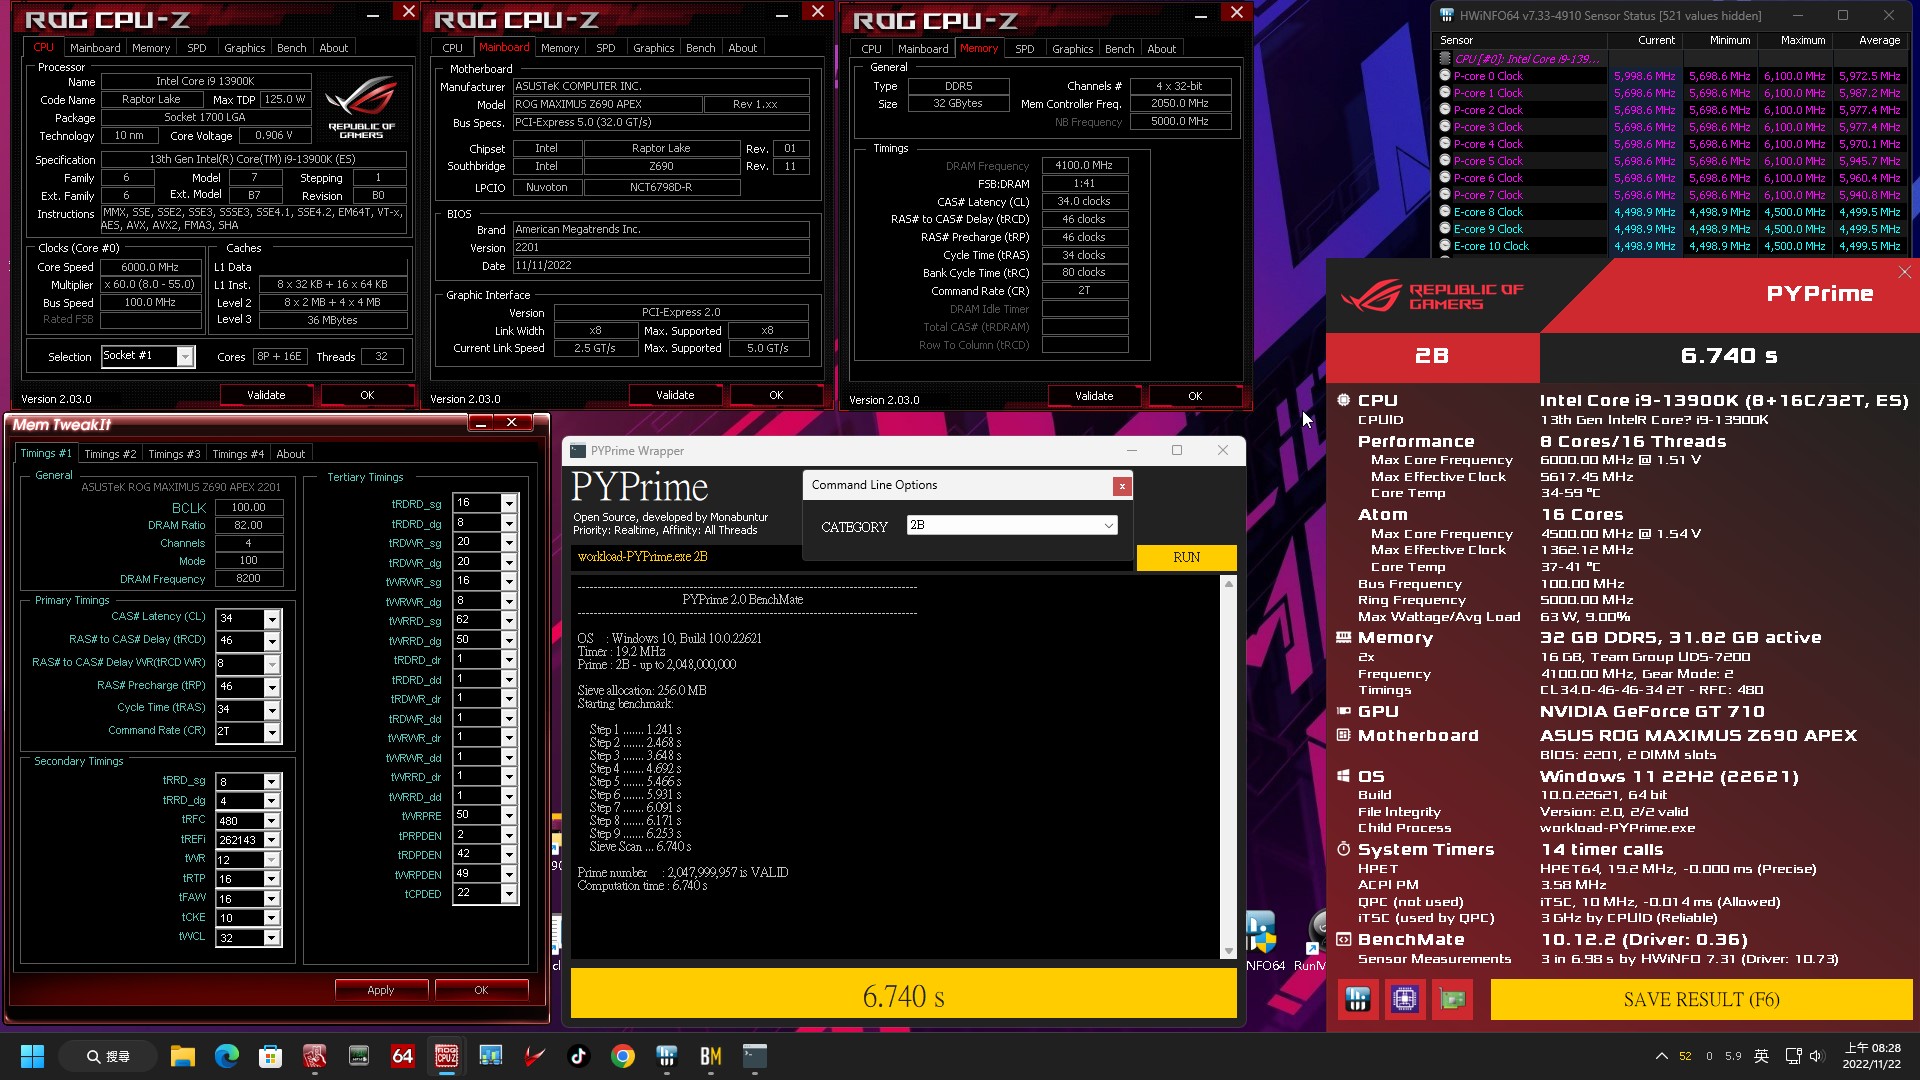Click the CPU section icon in BenchMate
Viewport: 1920px width, 1080px height.
tap(1343, 400)
